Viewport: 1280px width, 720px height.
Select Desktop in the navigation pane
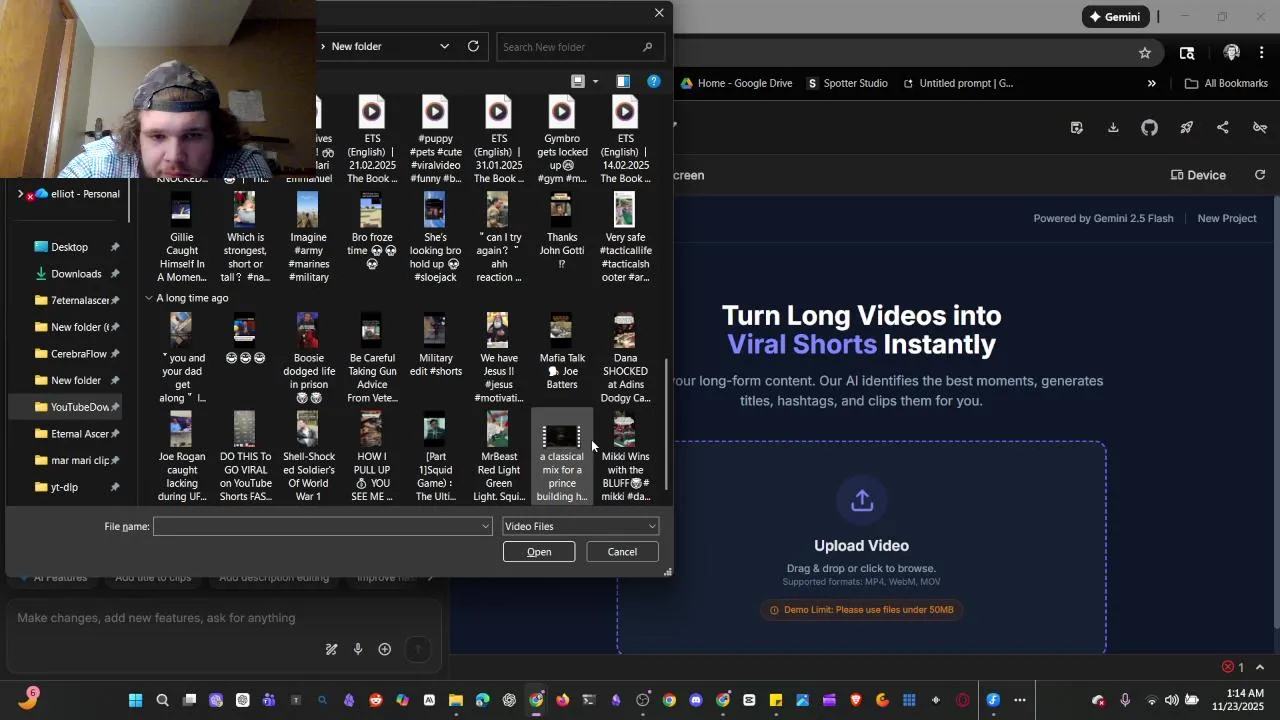click(x=69, y=247)
